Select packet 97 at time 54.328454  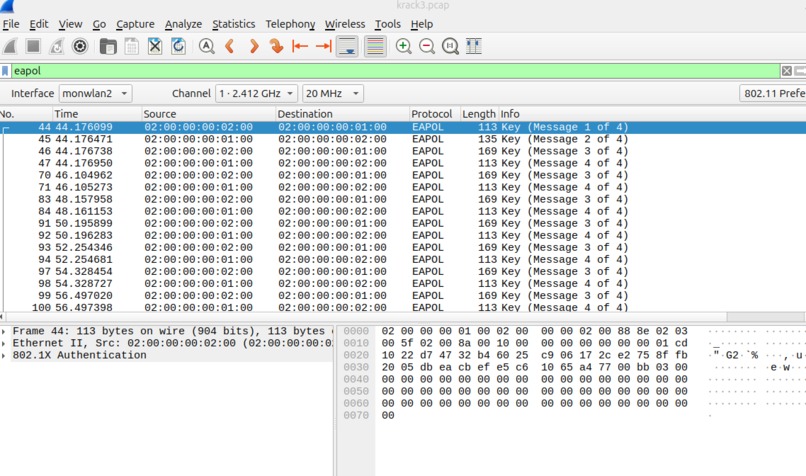click(x=403, y=271)
